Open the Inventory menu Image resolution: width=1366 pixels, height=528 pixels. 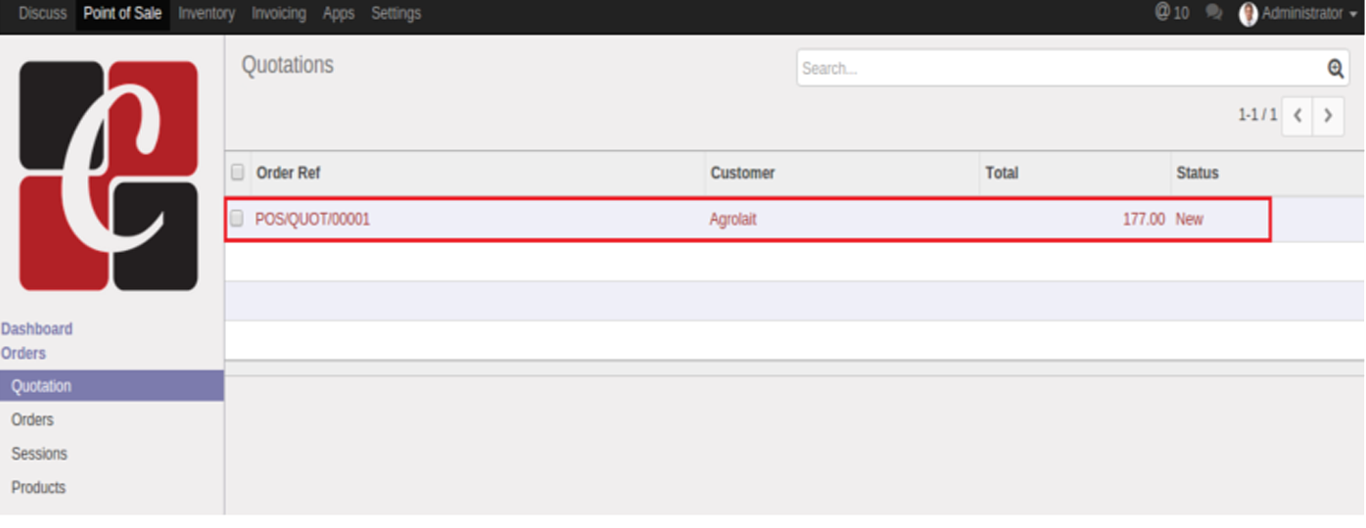(206, 13)
